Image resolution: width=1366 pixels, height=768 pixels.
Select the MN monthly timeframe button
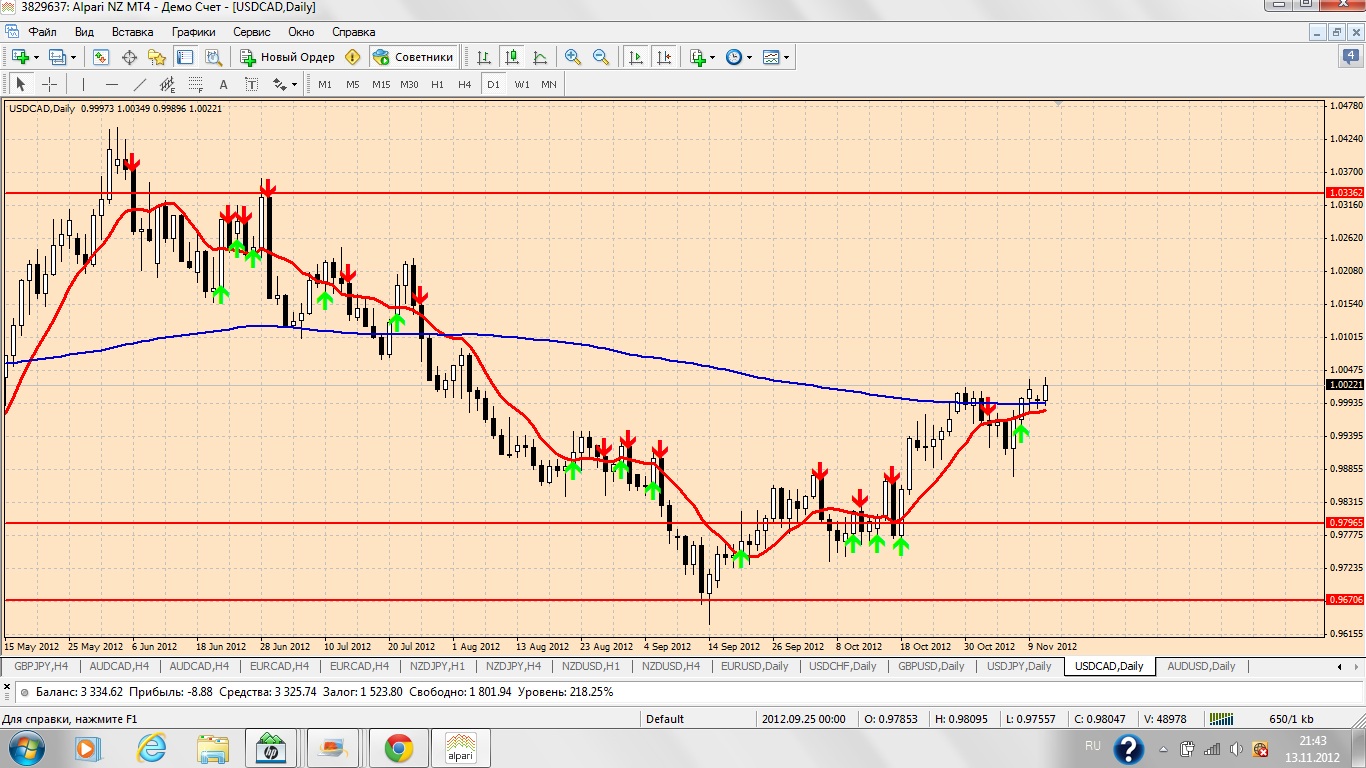point(549,85)
